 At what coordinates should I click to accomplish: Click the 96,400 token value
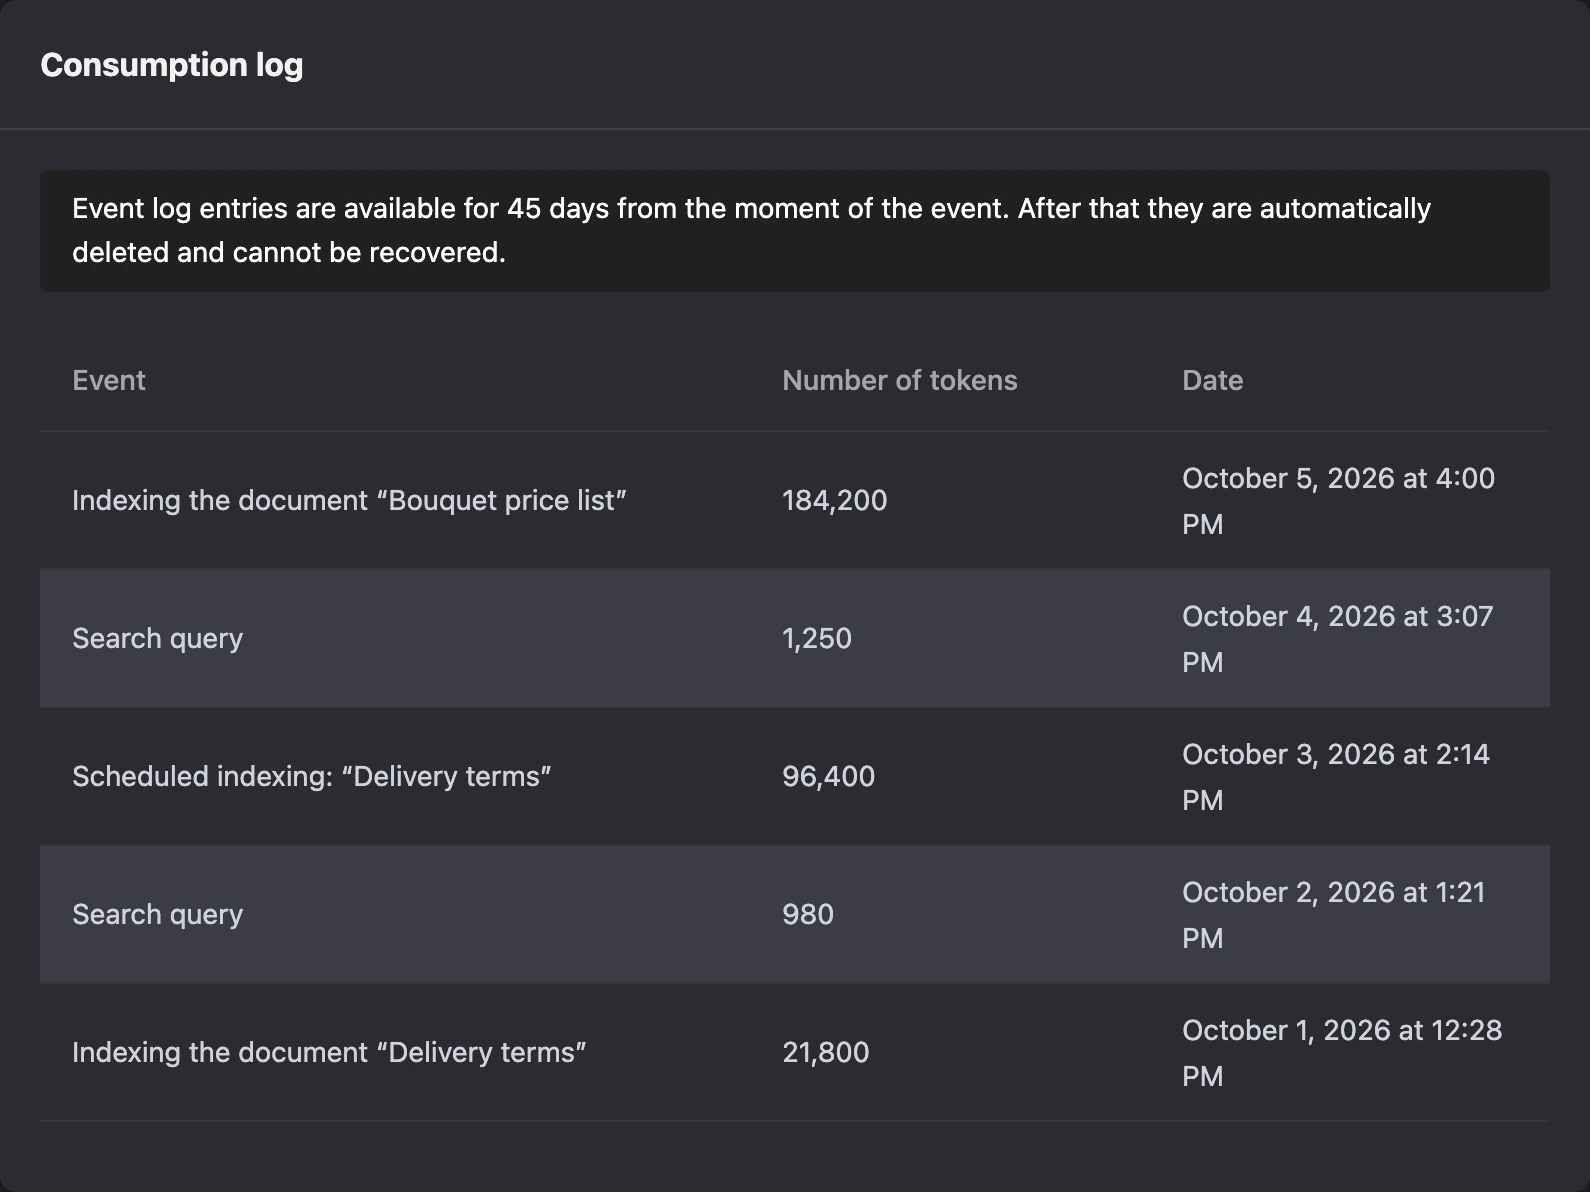[828, 776]
